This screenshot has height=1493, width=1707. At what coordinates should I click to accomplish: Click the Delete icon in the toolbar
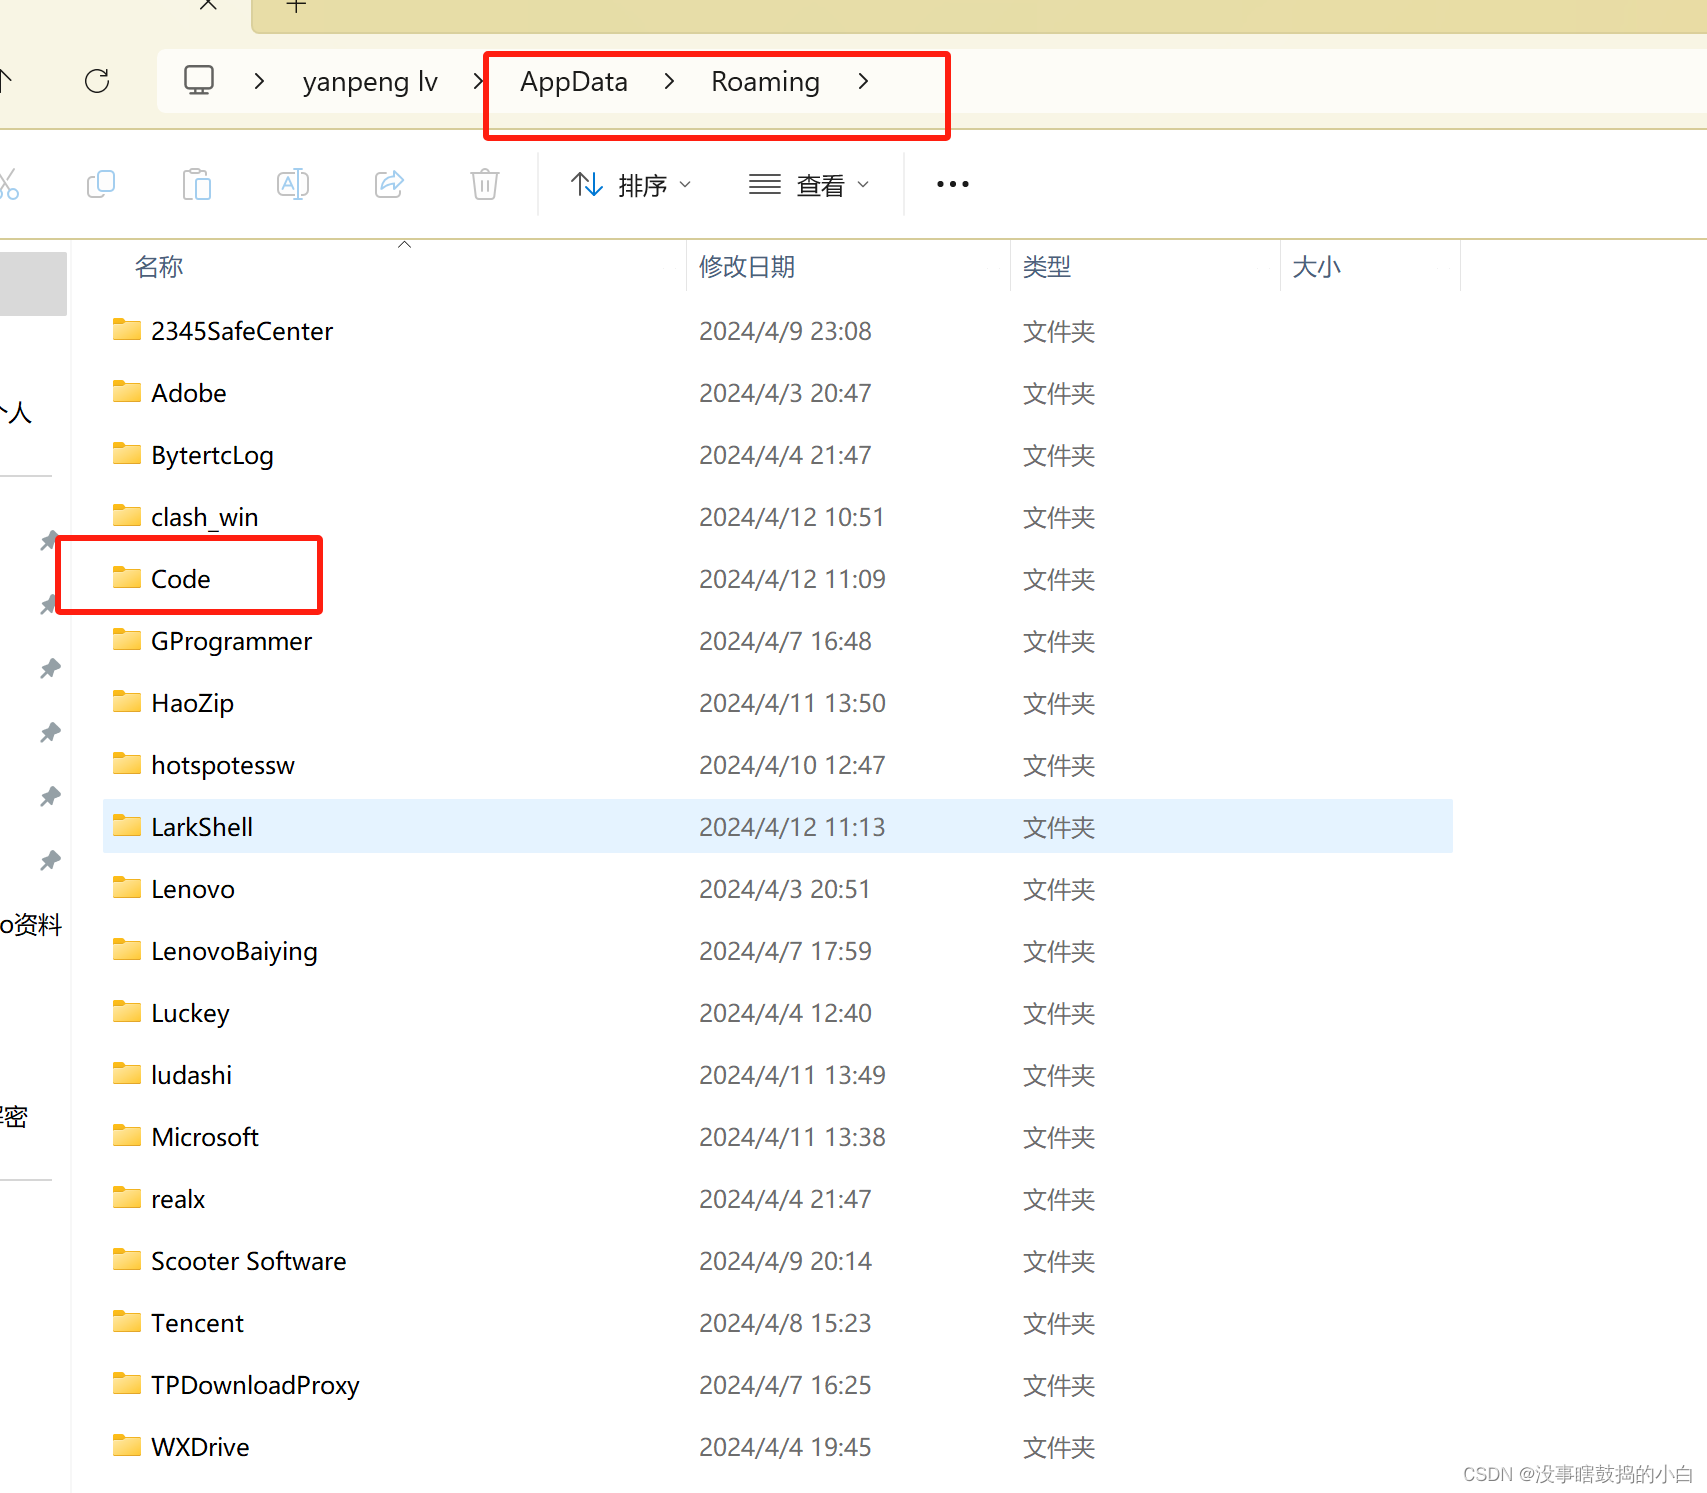(x=484, y=184)
